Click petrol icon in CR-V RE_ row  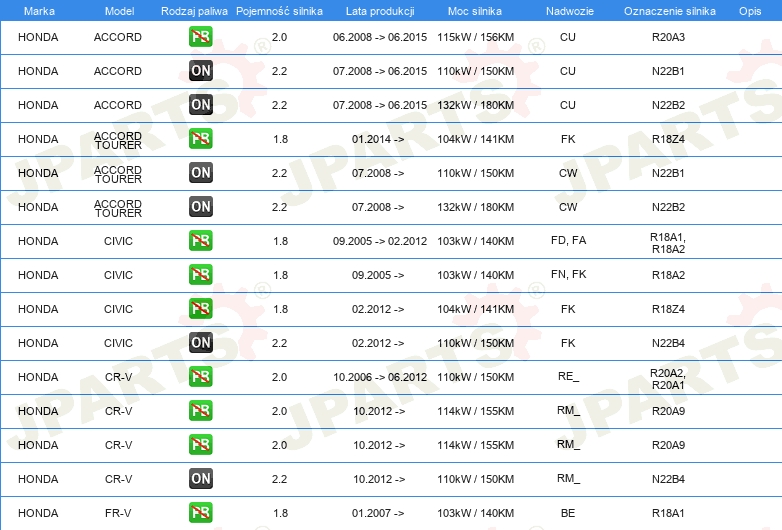200,376
